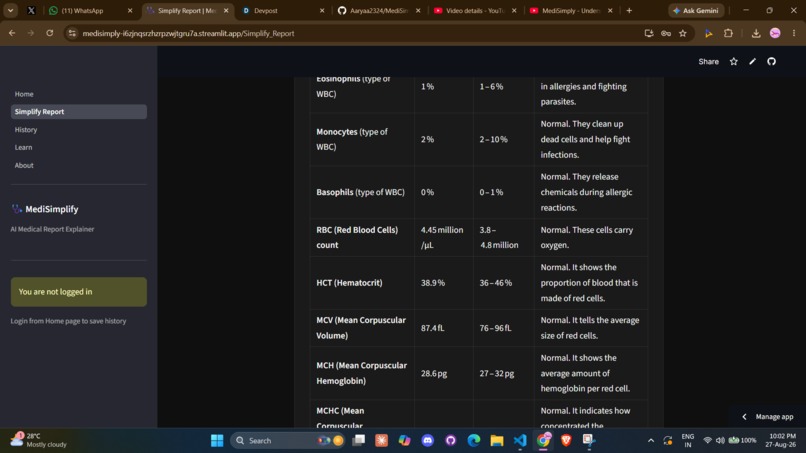The height and width of the screenshot is (453, 806).
Task: Select the 'RBC (Red Blood Cells) count' cell
Action: point(362,238)
